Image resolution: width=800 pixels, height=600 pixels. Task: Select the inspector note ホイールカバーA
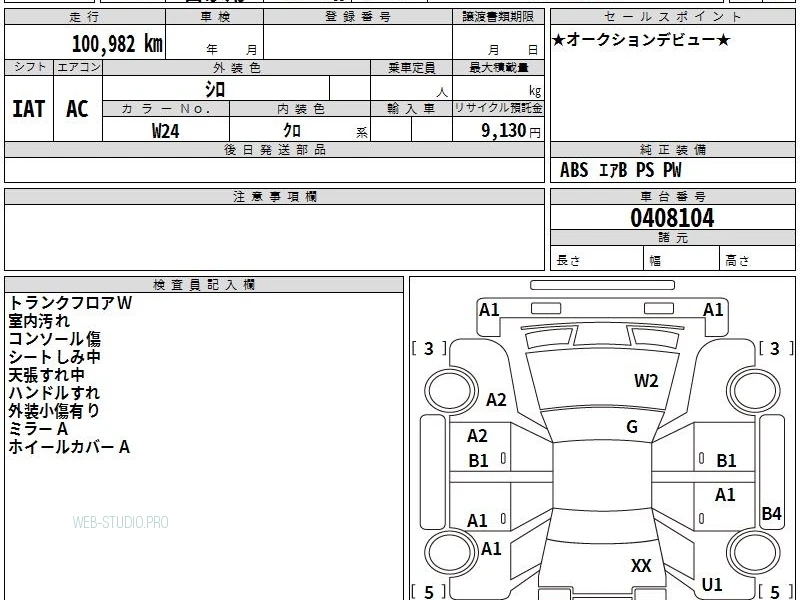[x=69, y=447]
